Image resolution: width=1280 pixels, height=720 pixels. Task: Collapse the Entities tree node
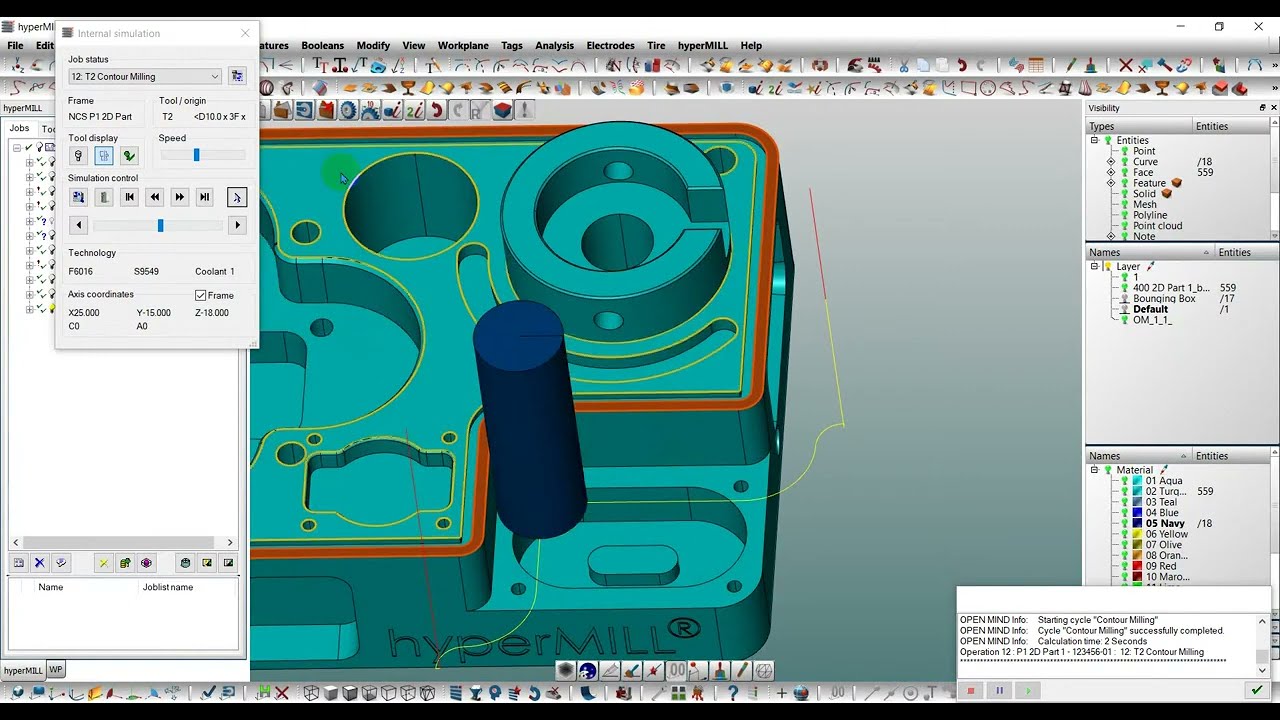(x=1095, y=140)
